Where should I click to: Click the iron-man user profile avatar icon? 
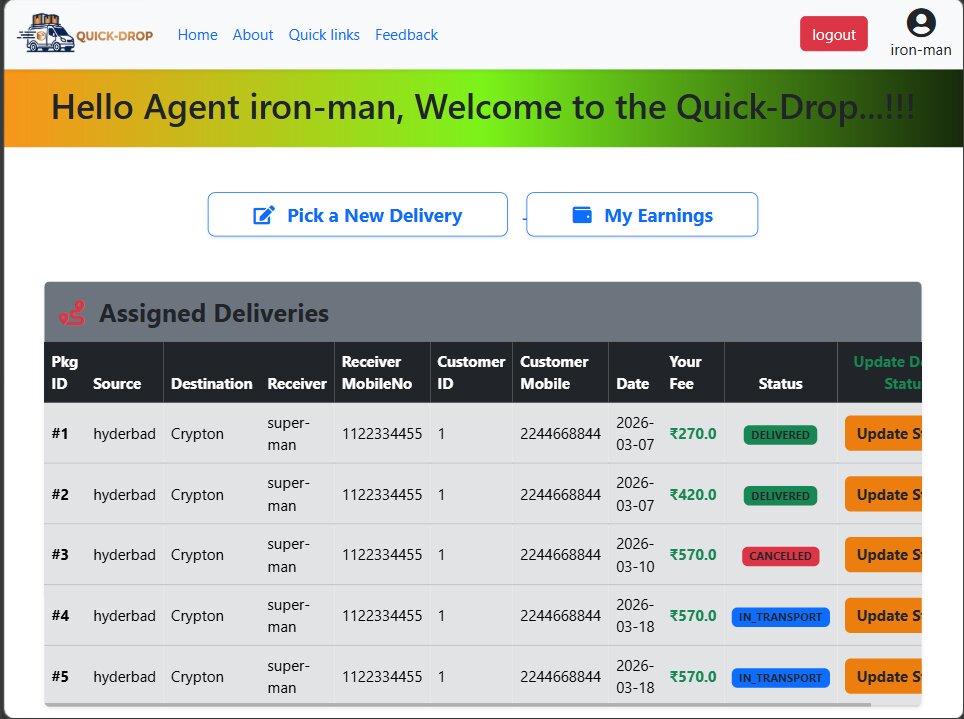(920, 23)
